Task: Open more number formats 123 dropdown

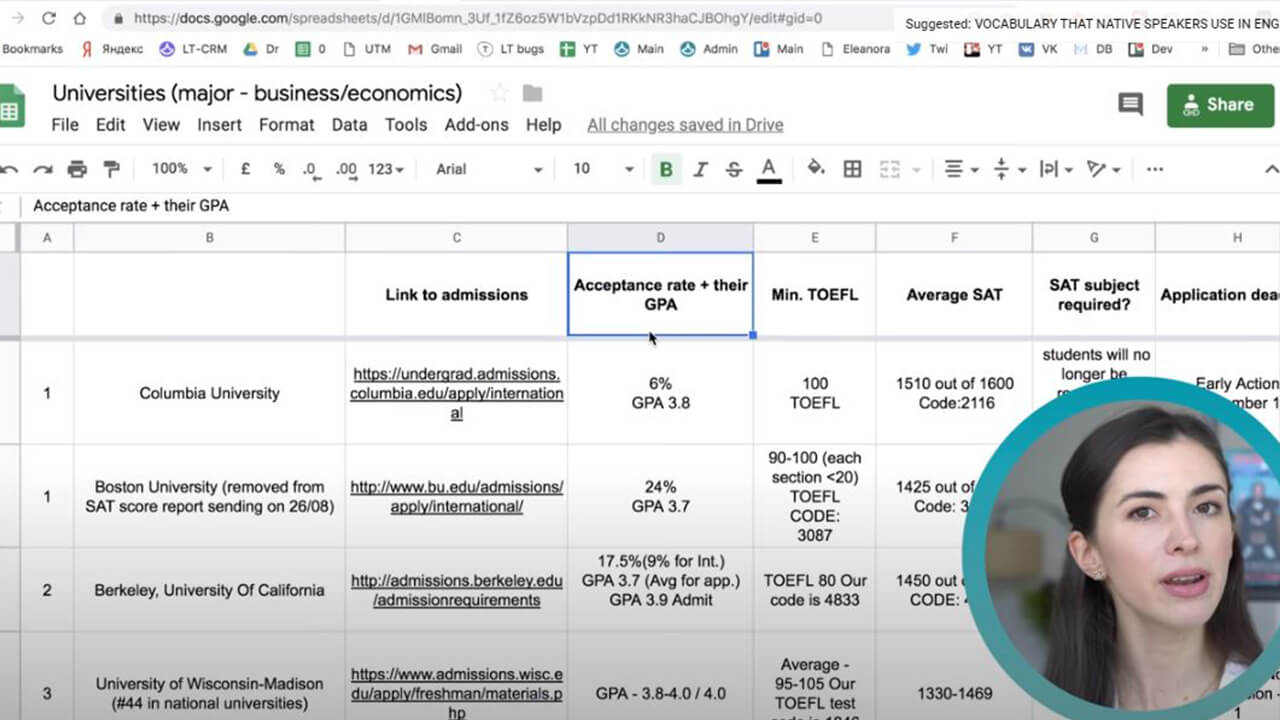Action: pyautogui.click(x=386, y=169)
